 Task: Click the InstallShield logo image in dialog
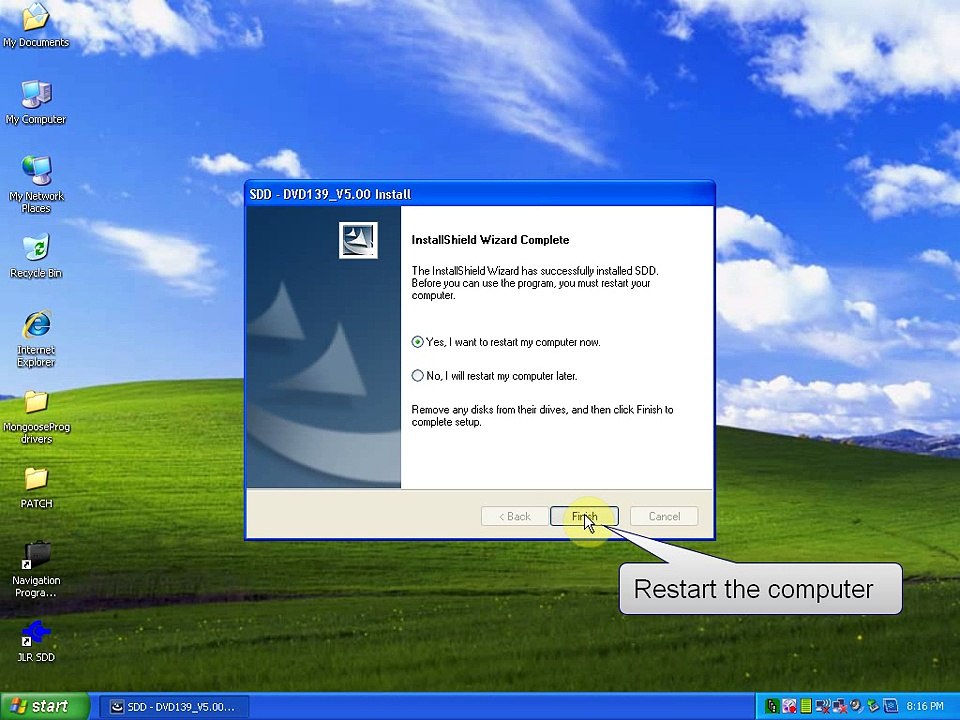point(358,240)
